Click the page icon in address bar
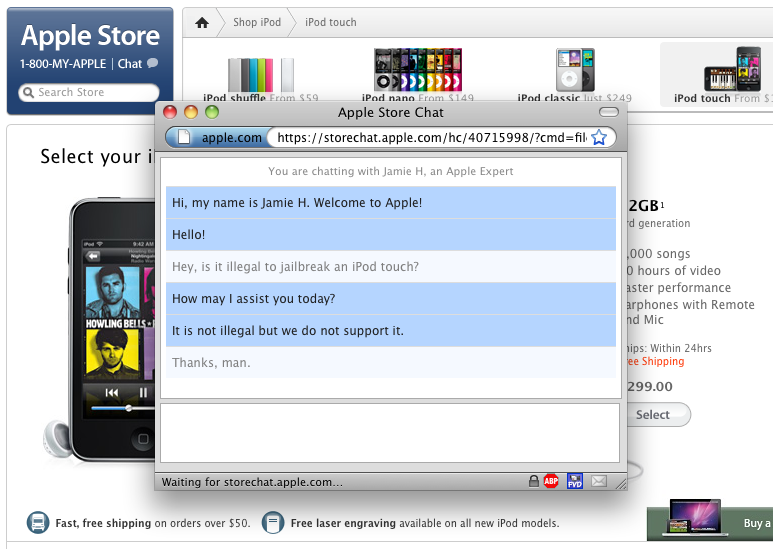This screenshot has height=549, width=773. [184, 137]
